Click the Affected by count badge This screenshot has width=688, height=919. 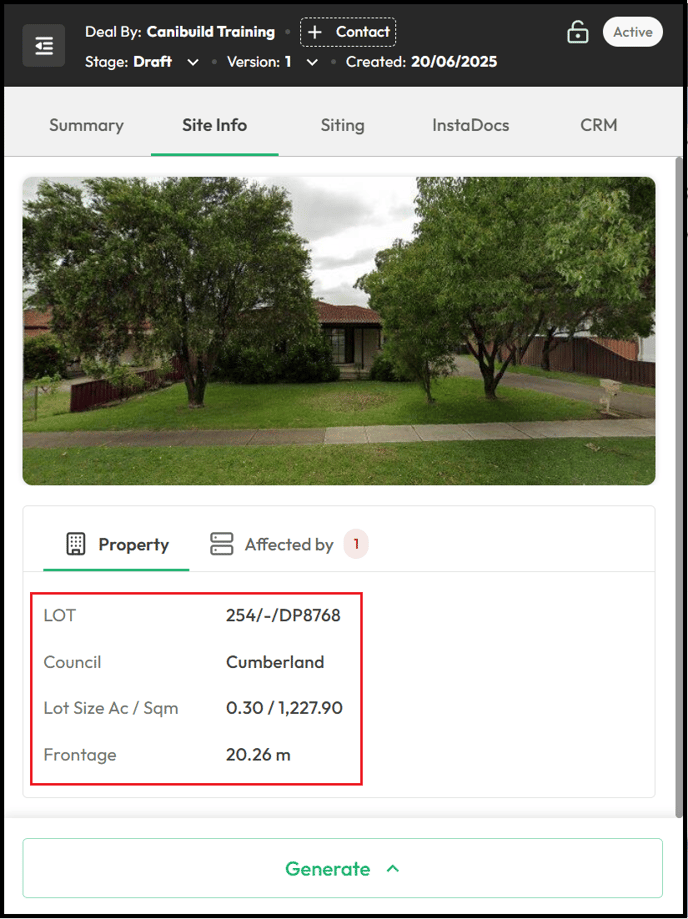point(356,544)
